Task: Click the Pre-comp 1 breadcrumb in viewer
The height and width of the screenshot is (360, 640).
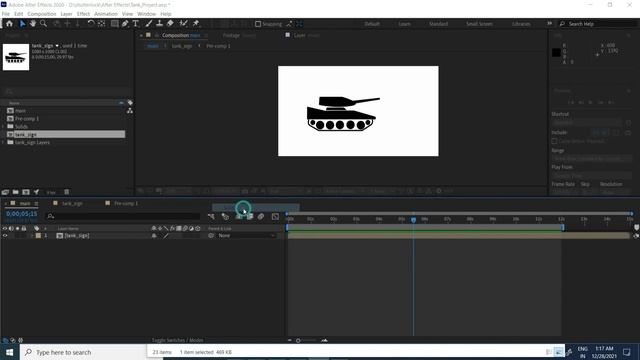Action: [218, 46]
